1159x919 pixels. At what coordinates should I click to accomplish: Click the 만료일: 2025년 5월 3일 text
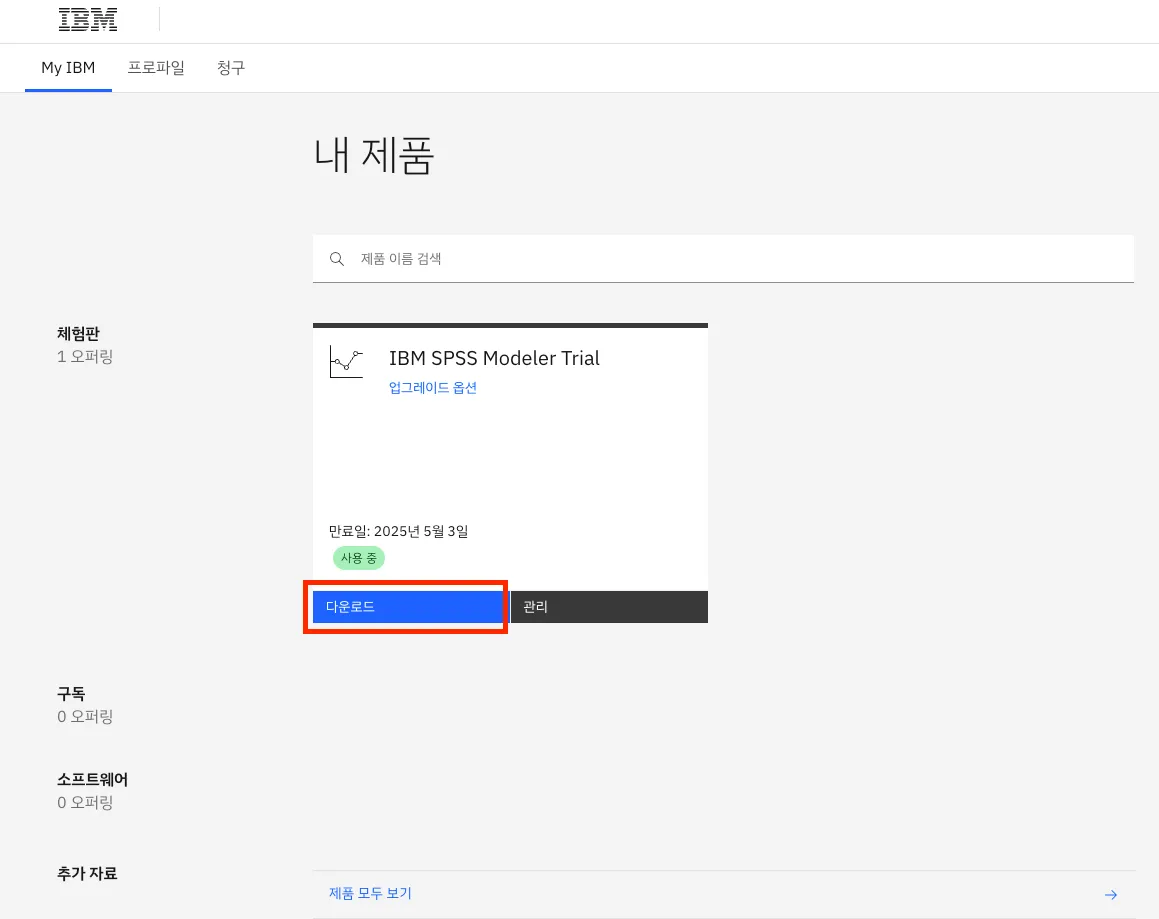point(398,531)
